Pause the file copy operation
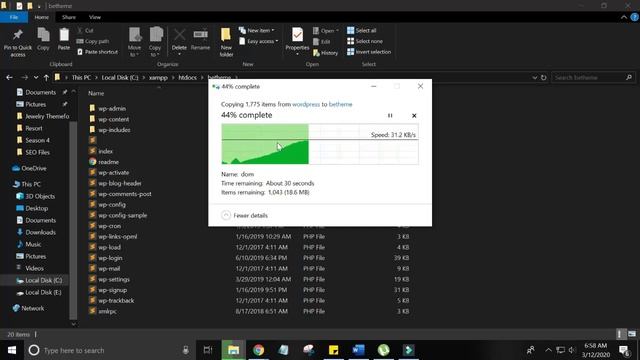 (x=390, y=116)
